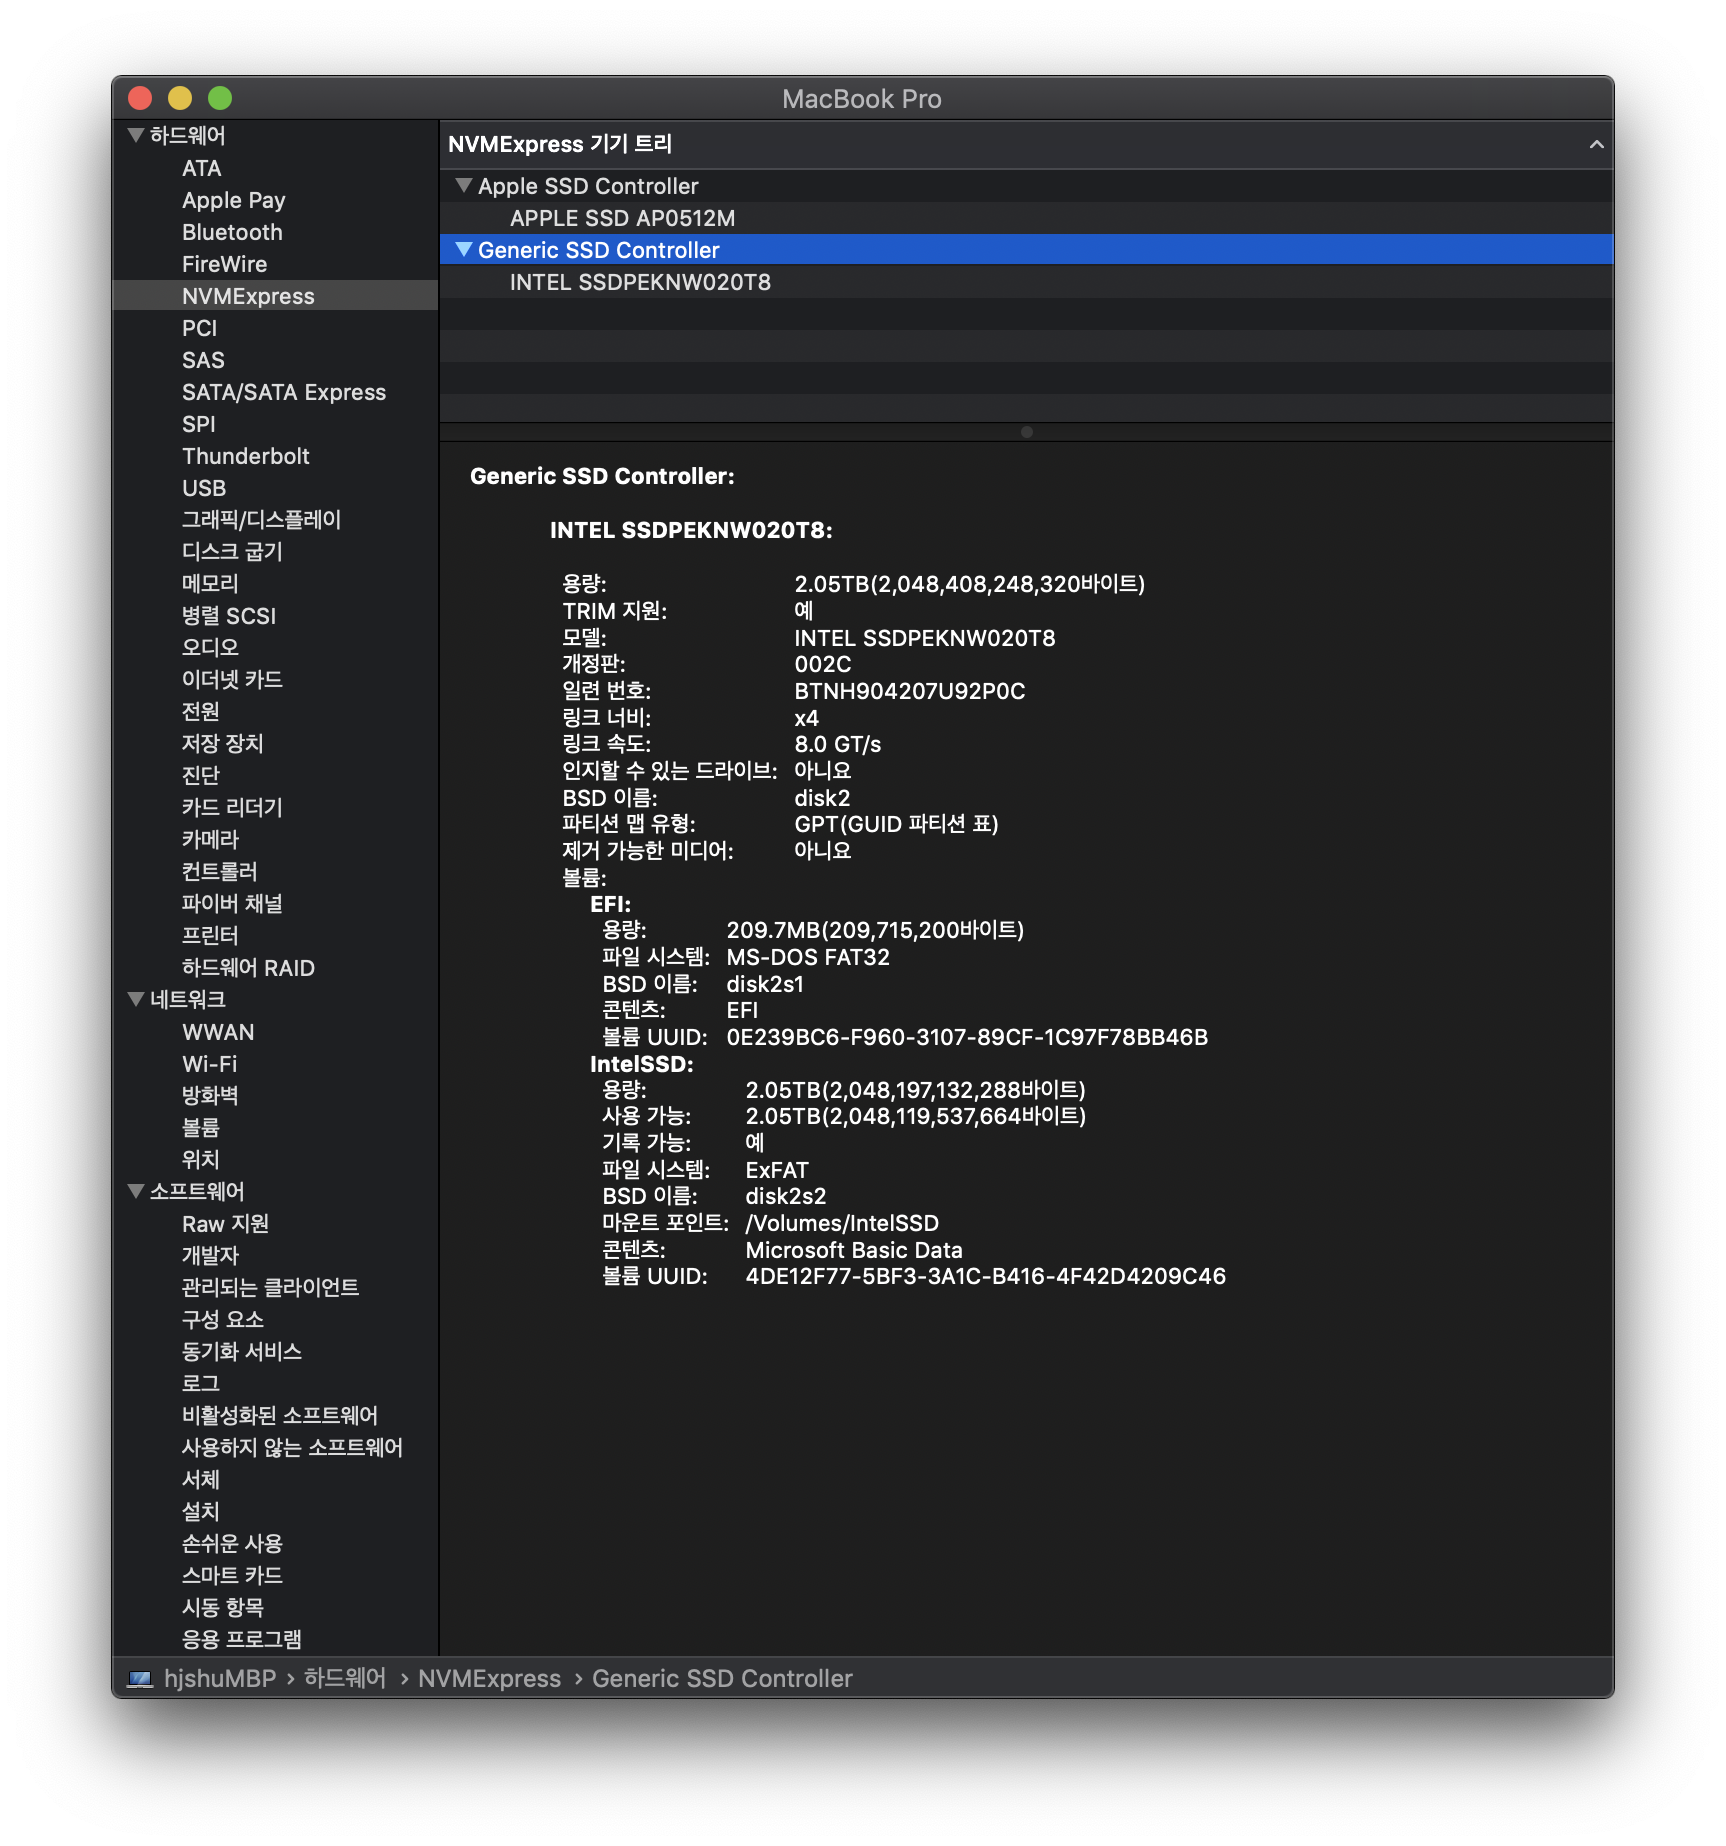Select ATA in hardware sidebar
The width and height of the screenshot is (1726, 1846).
point(201,168)
